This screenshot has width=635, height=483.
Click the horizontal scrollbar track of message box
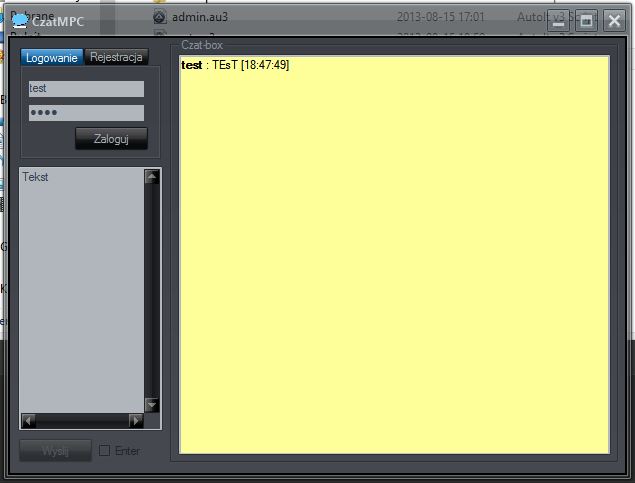pos(82,421)
